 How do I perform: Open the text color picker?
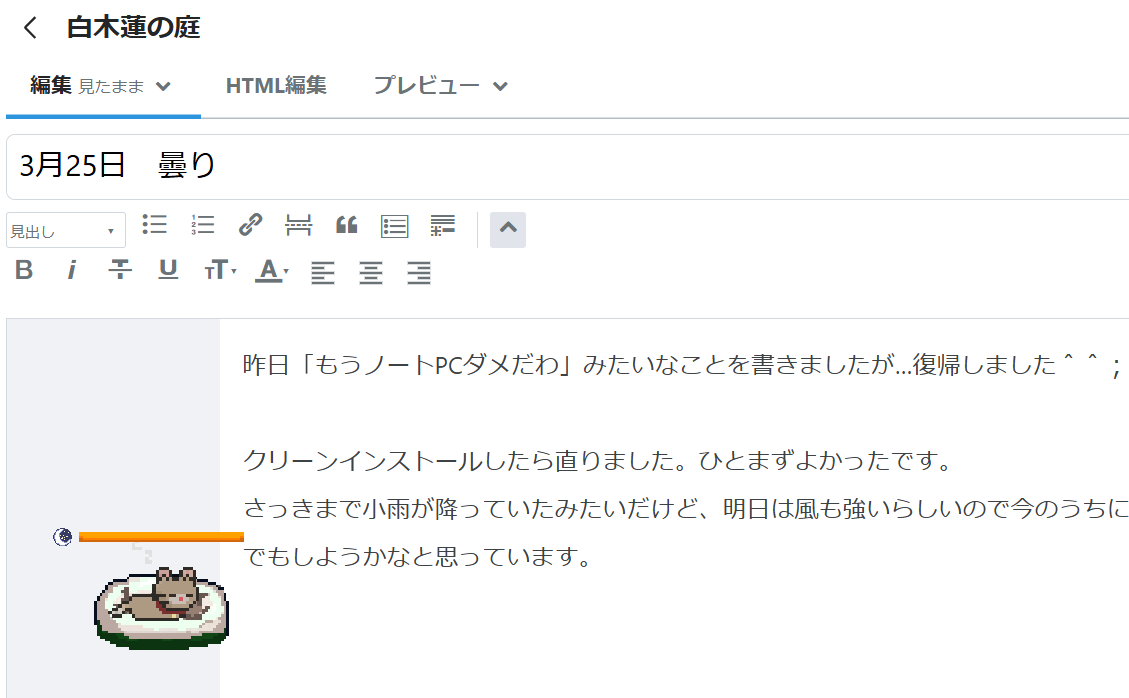pyautogui.click(x=271, y=271)
